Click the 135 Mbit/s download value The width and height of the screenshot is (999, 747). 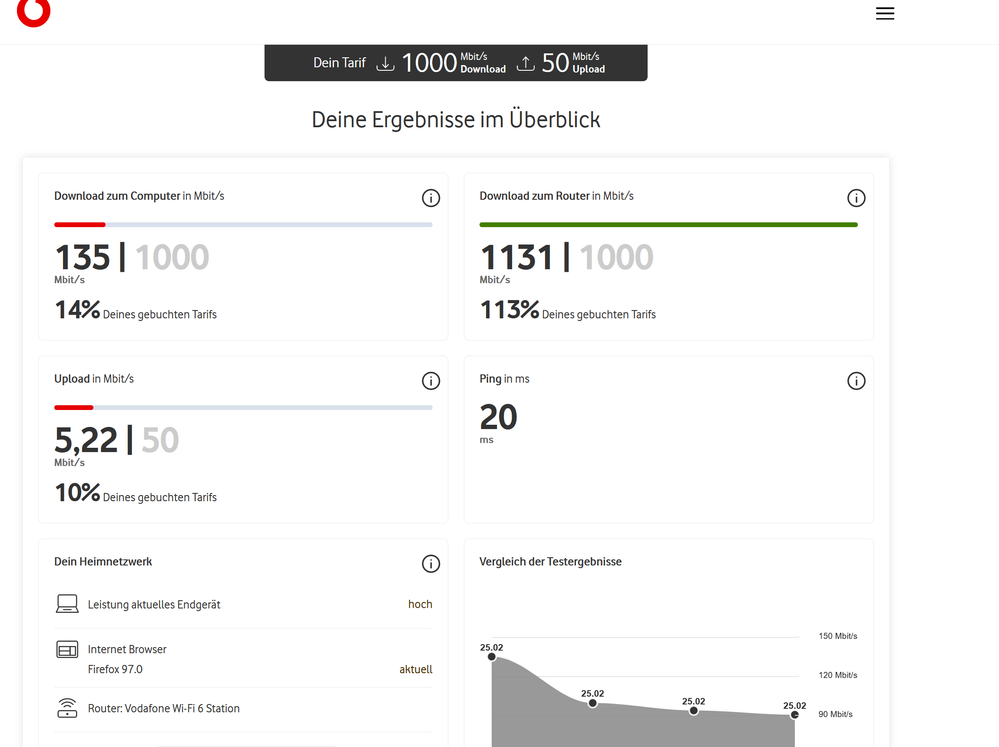tap(83, 257)
